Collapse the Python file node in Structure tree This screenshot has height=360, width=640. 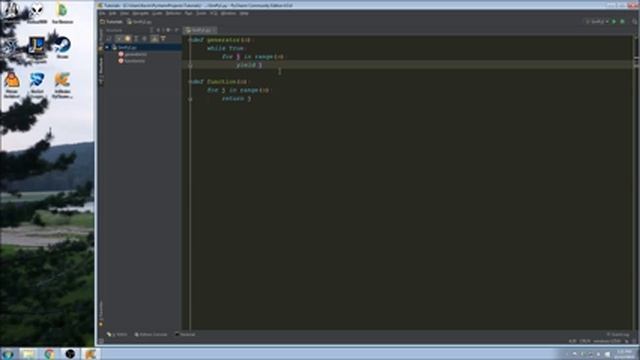click(x=107, y=47)
